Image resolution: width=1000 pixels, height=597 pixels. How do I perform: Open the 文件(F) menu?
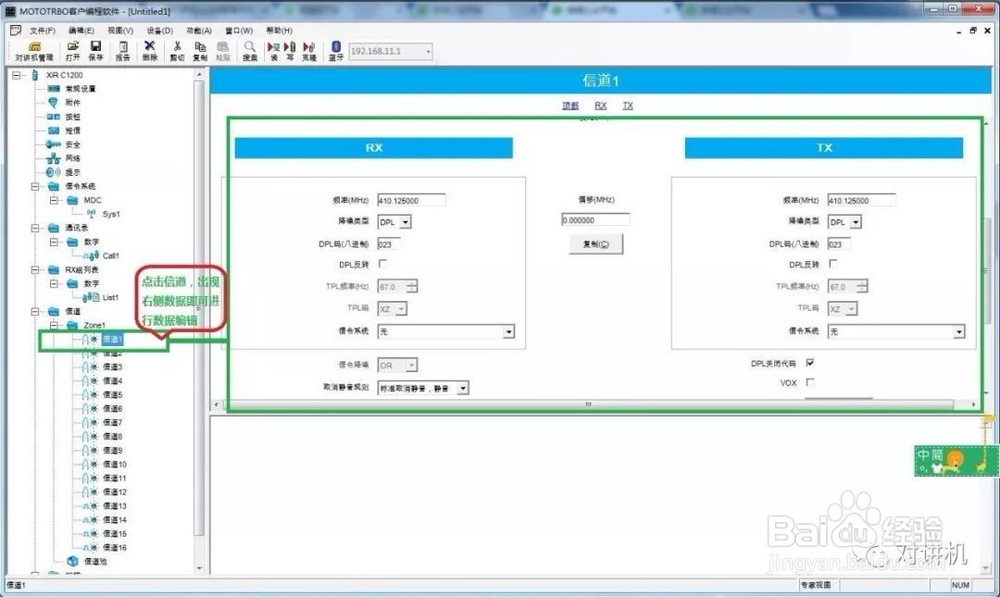pyautogui.click(x=43, y=31)
